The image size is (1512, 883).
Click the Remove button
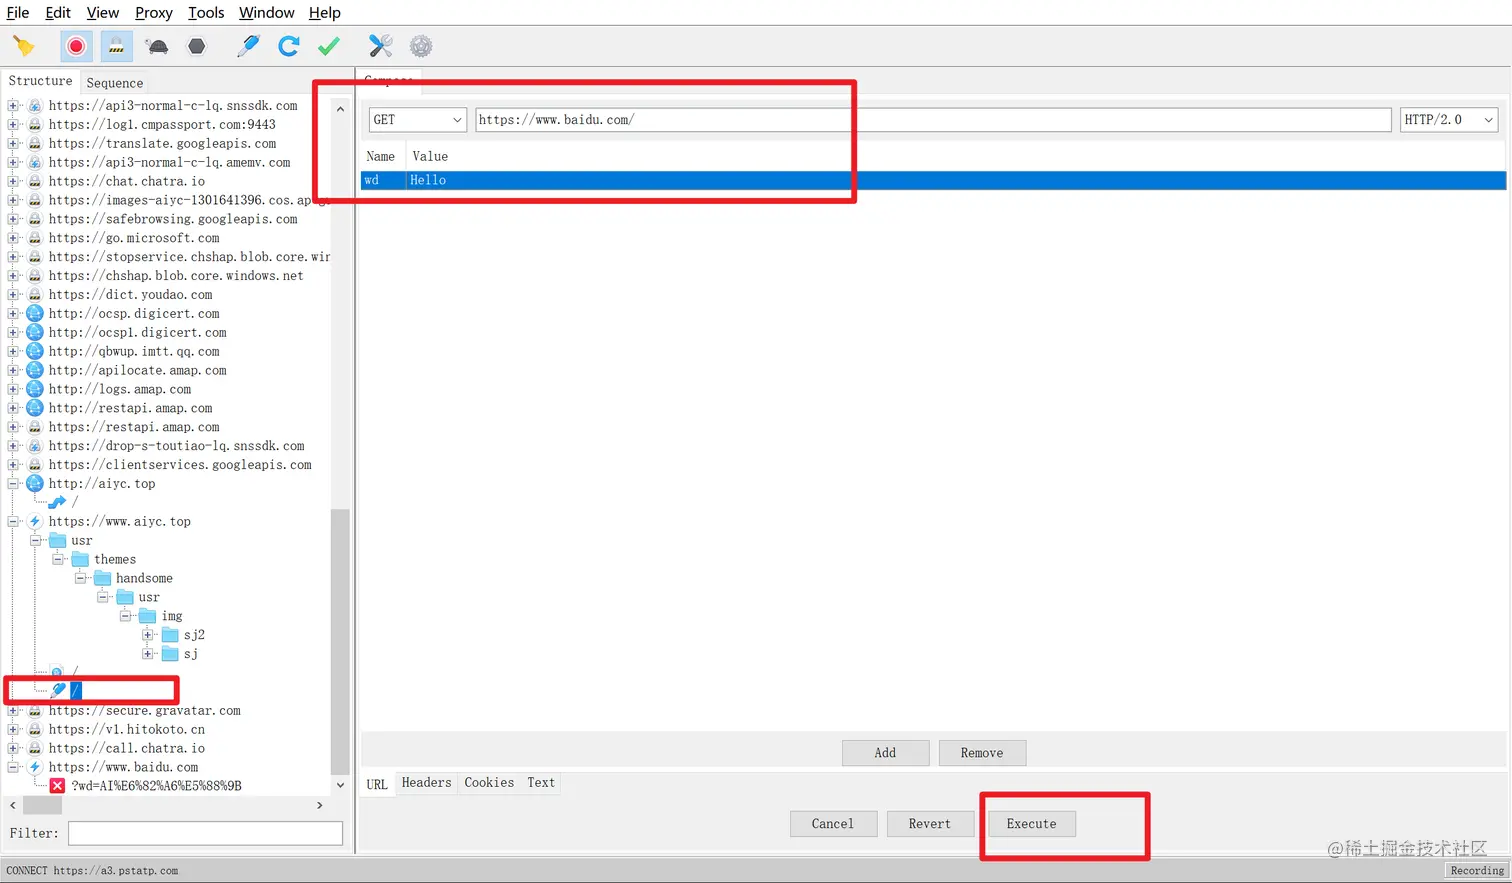click(x=982, y=753)
